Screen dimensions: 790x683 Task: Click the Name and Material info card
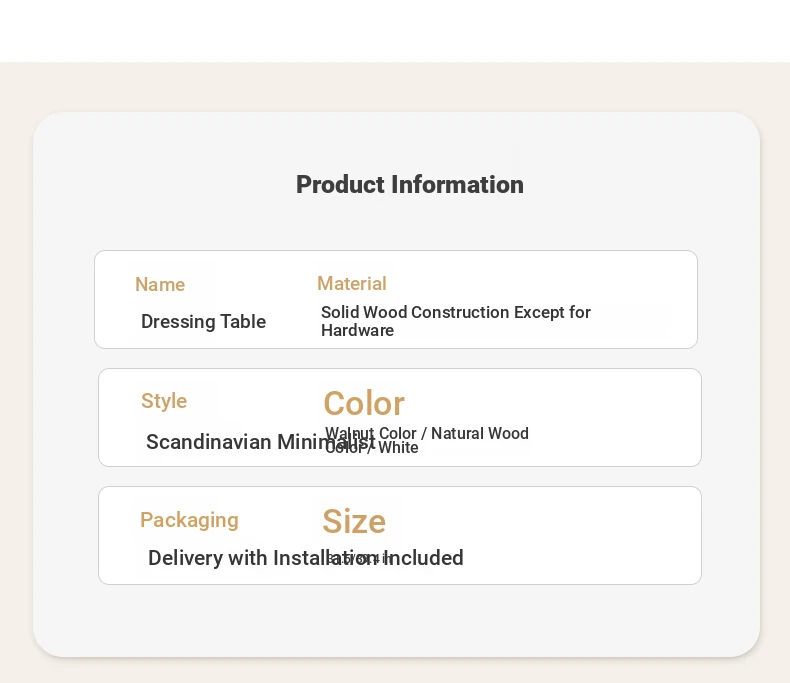(396, 299)
